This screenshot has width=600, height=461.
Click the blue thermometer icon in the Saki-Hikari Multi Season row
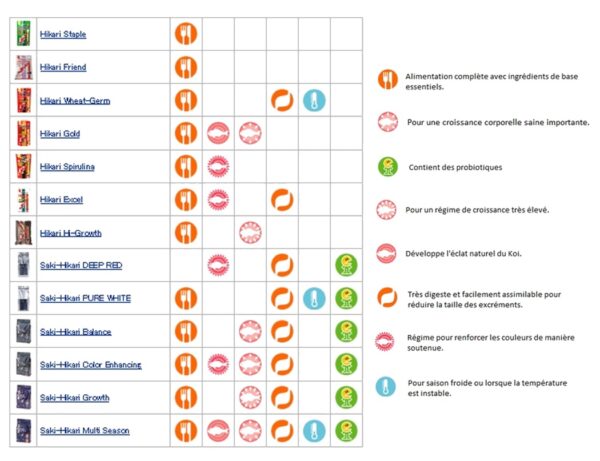(314, 430)
